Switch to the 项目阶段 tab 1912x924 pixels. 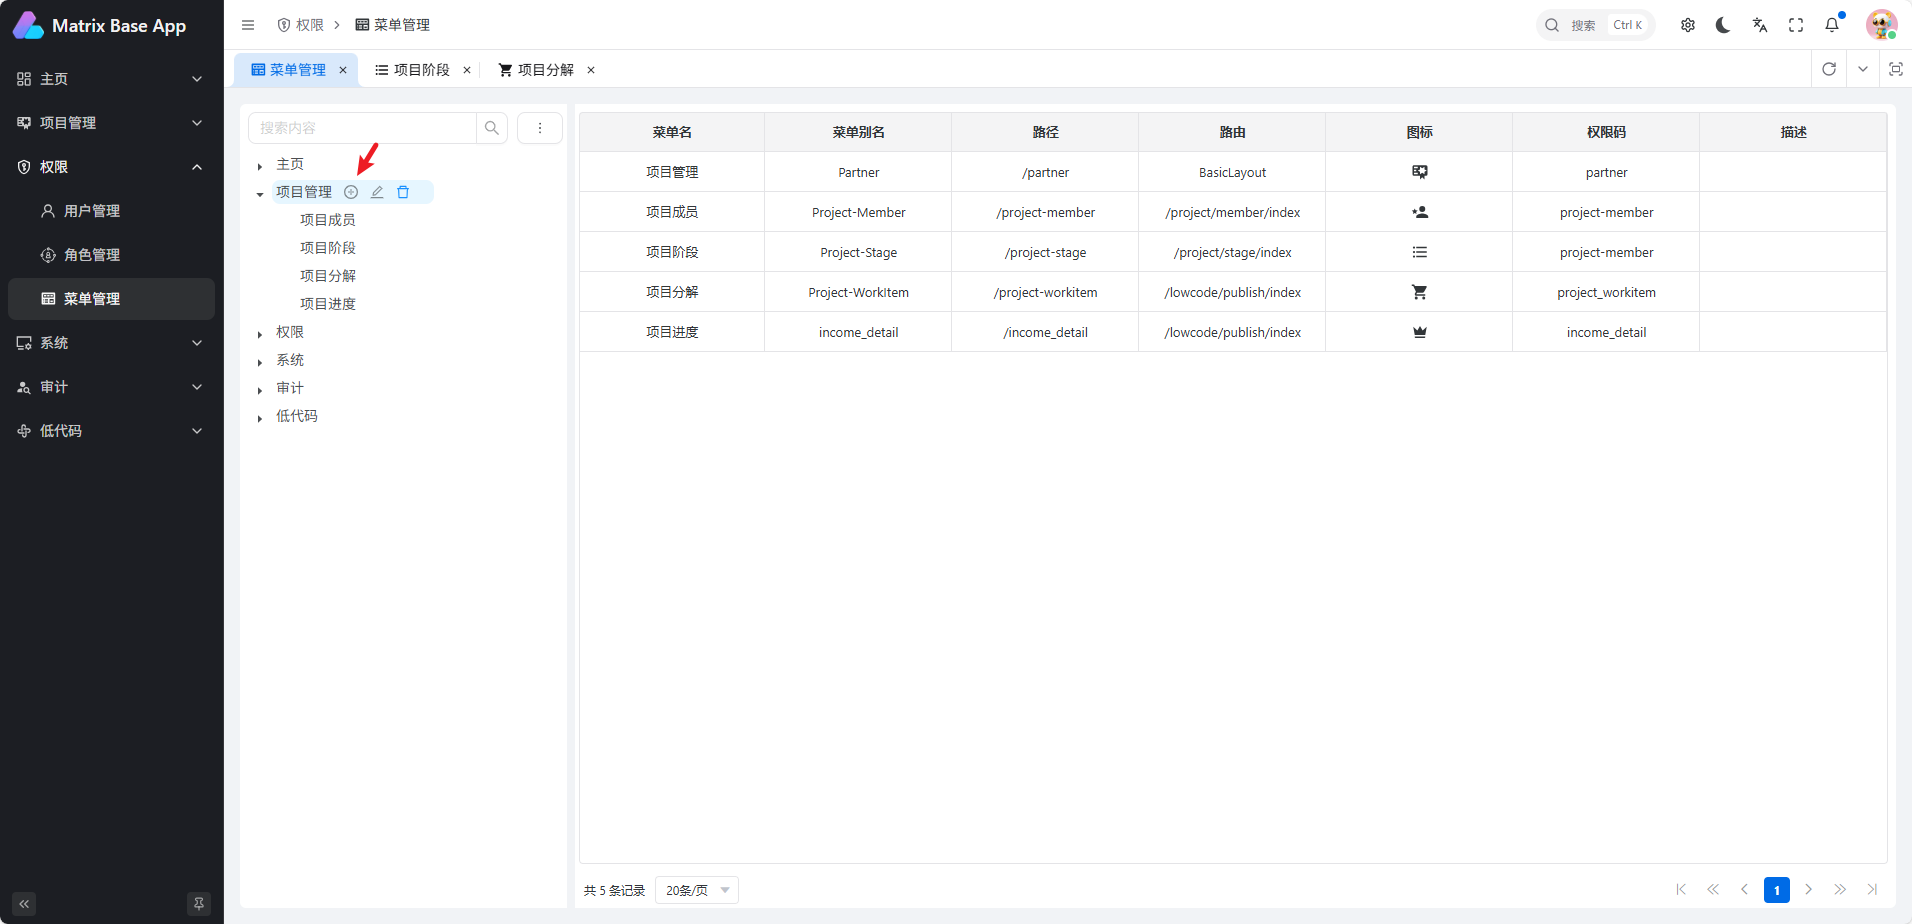[x=420, y=69]
